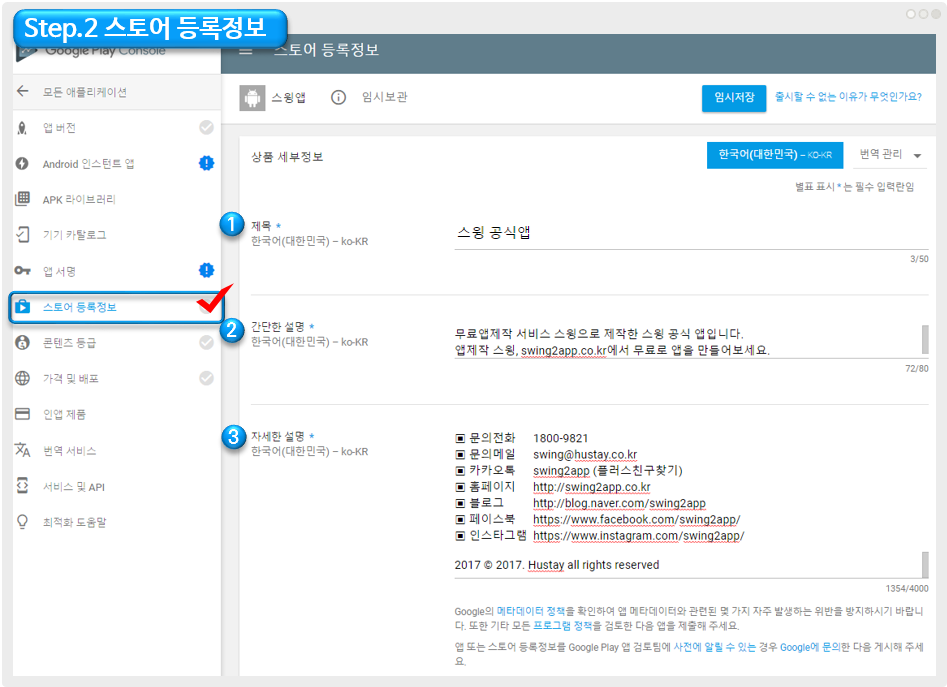Open the rocket icon for 앱 버전
Image resolution: width=947 pixels, height=687 pixels.
tap(22, 127)
